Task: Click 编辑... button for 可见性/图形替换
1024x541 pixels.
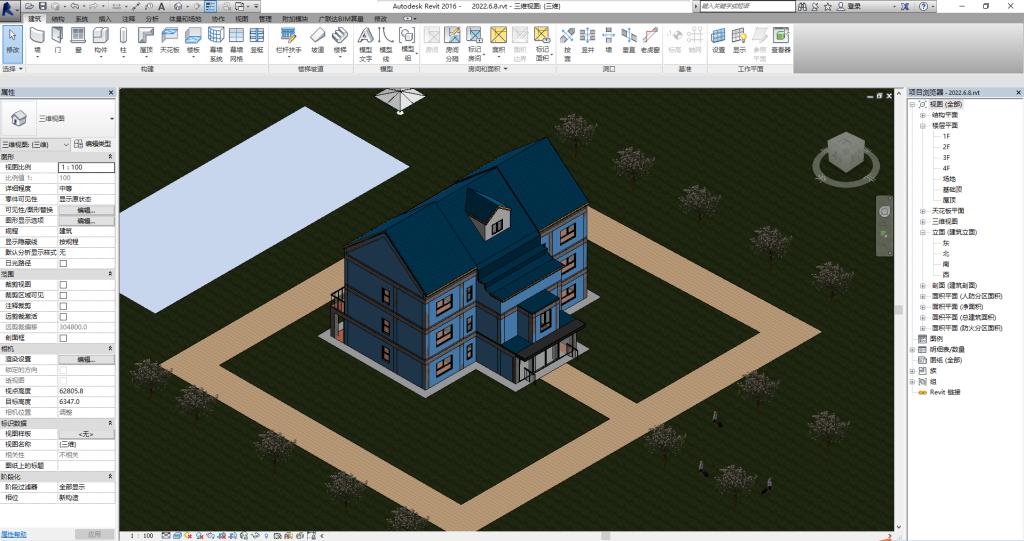Action: click(x=86, y=210)
